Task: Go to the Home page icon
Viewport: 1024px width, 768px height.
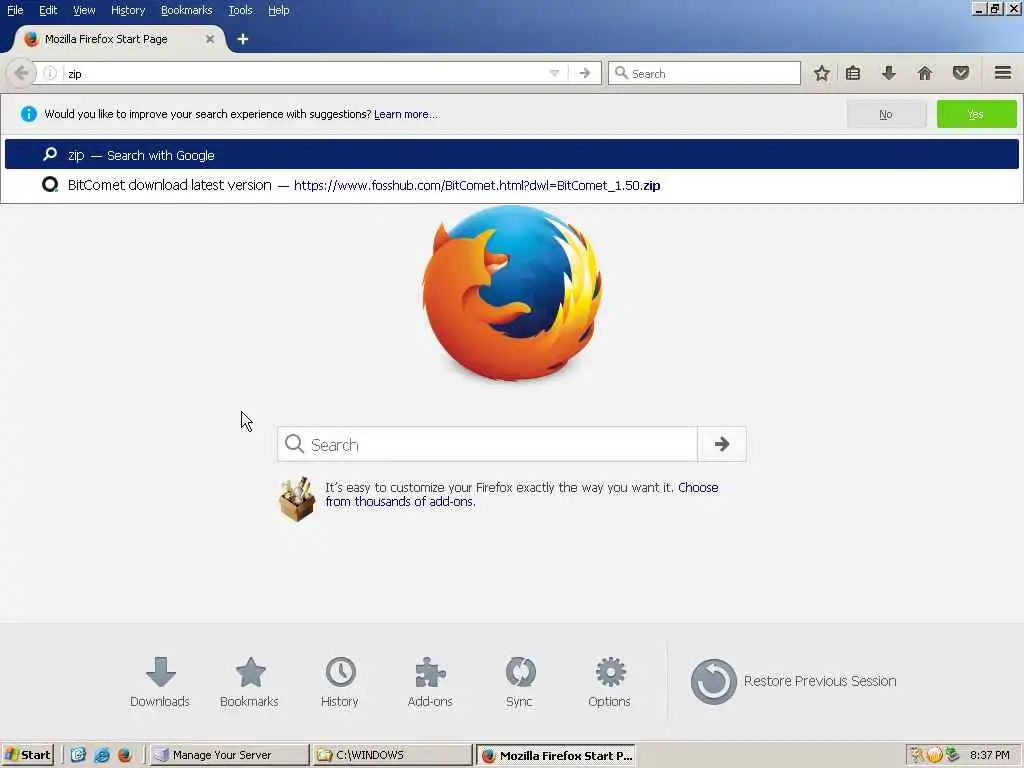Action: tap(925, 73)
